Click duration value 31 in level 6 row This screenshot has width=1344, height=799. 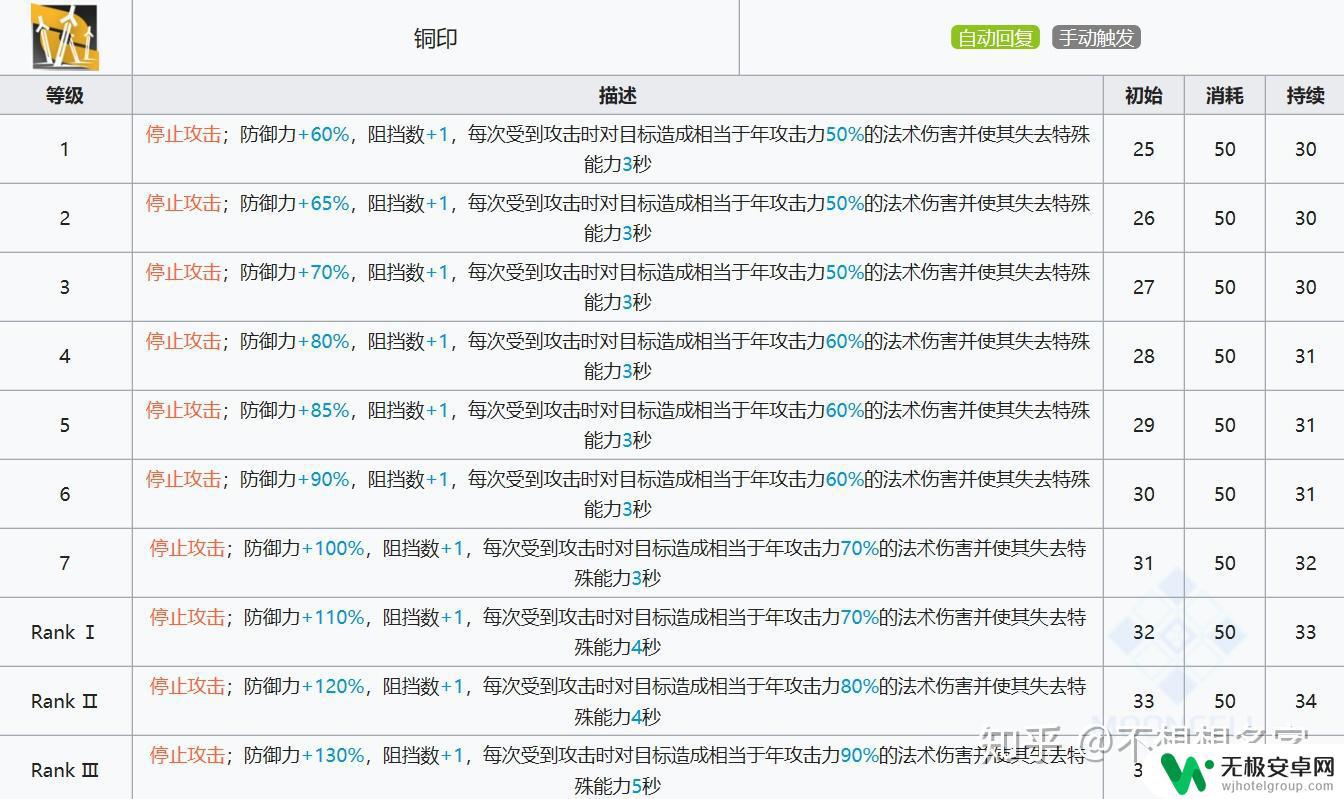[x=1305, y=494]
